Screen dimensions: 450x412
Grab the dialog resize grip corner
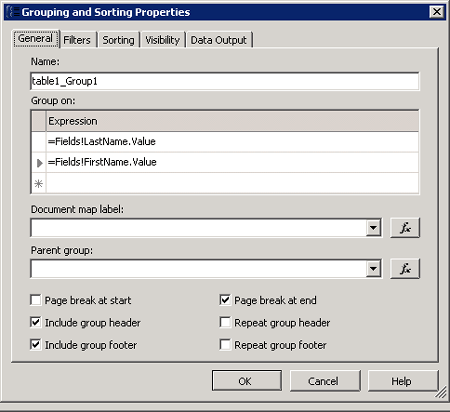click(441, 393)
